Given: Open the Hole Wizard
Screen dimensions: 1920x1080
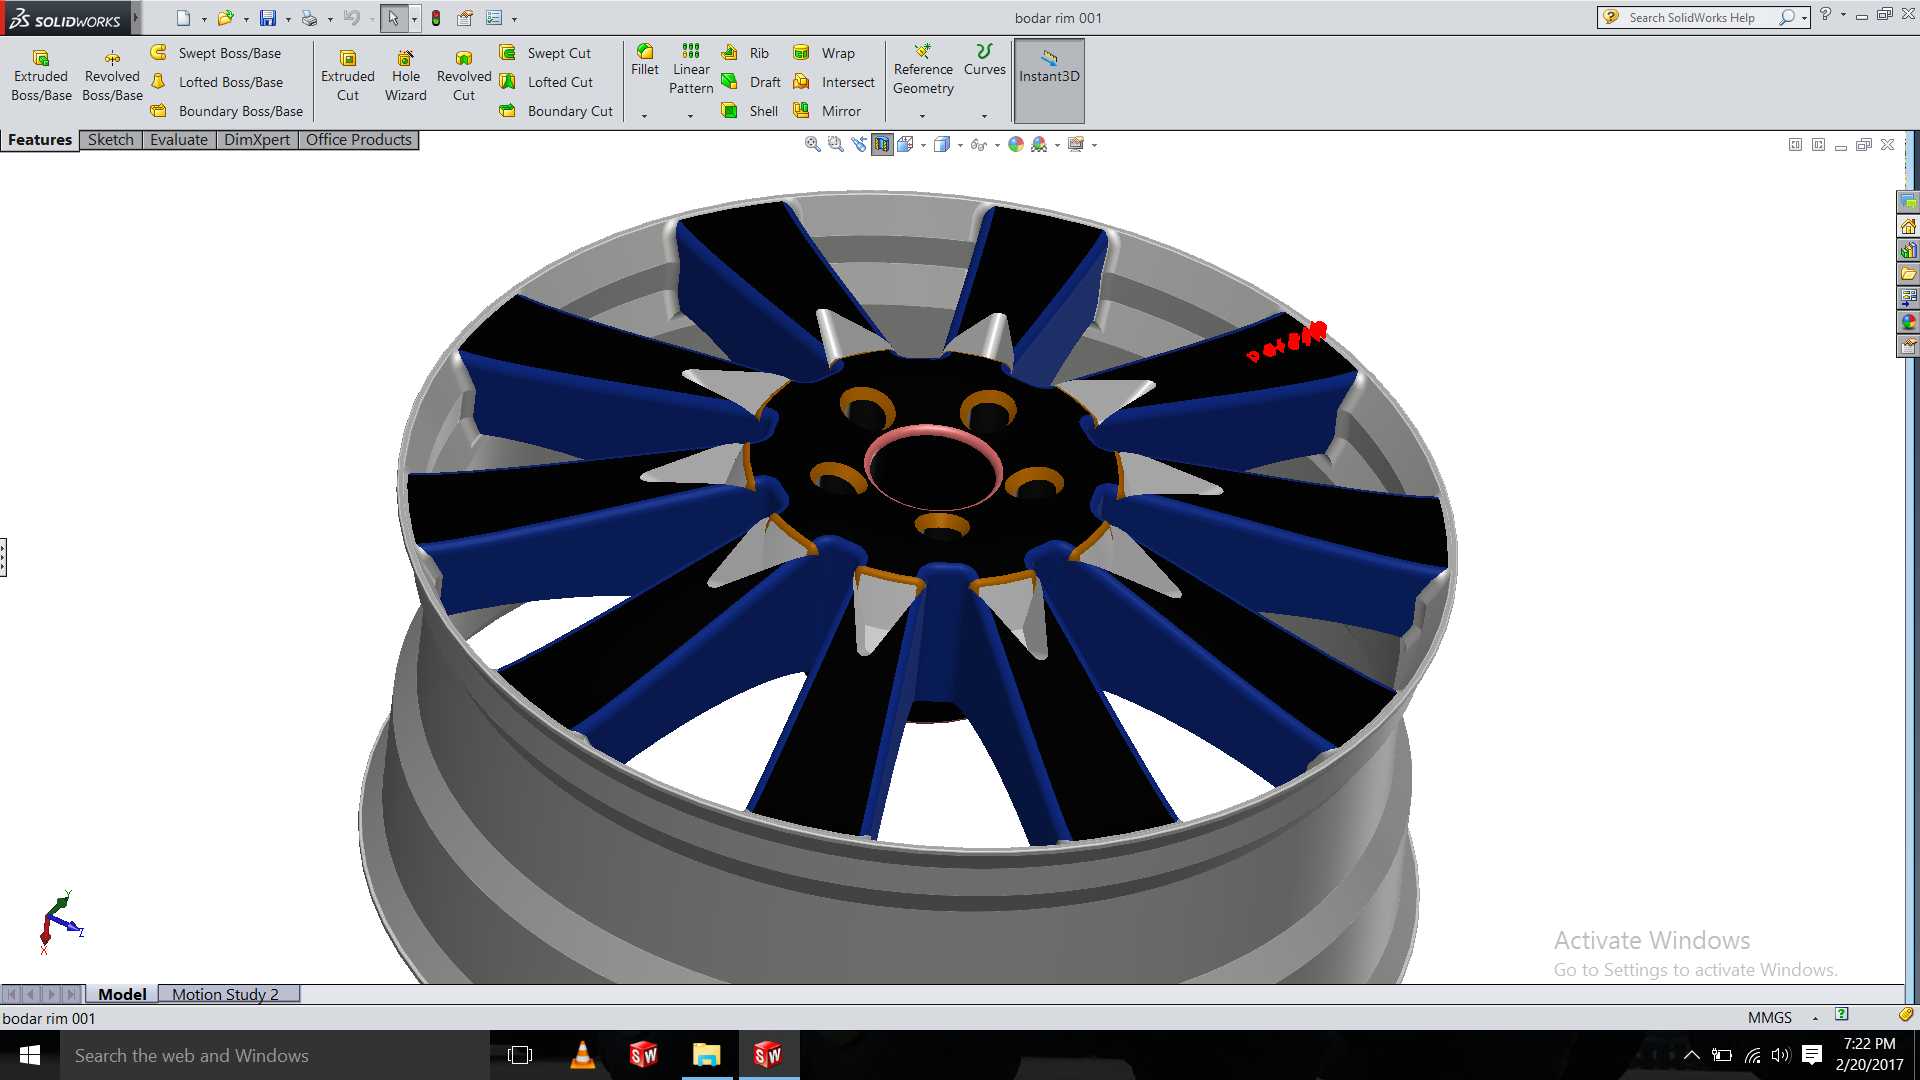Looking at the screenshot, I should (405, 76).
